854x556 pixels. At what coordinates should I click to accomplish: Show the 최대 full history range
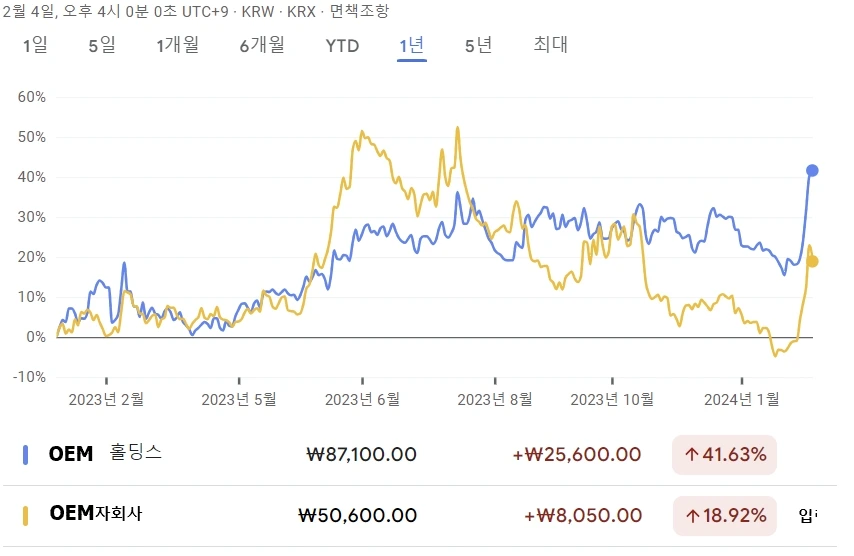click(550, 45)
